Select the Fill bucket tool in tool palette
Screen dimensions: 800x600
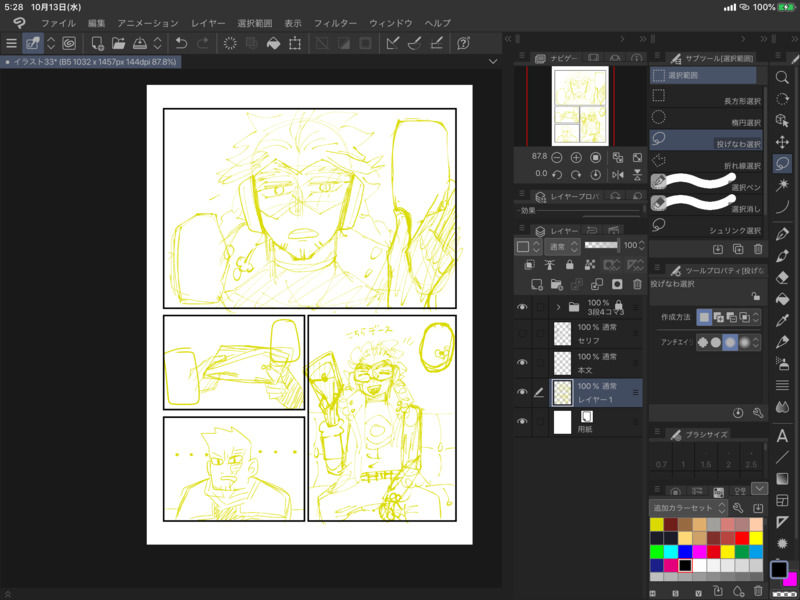click(x=782, y=299)
